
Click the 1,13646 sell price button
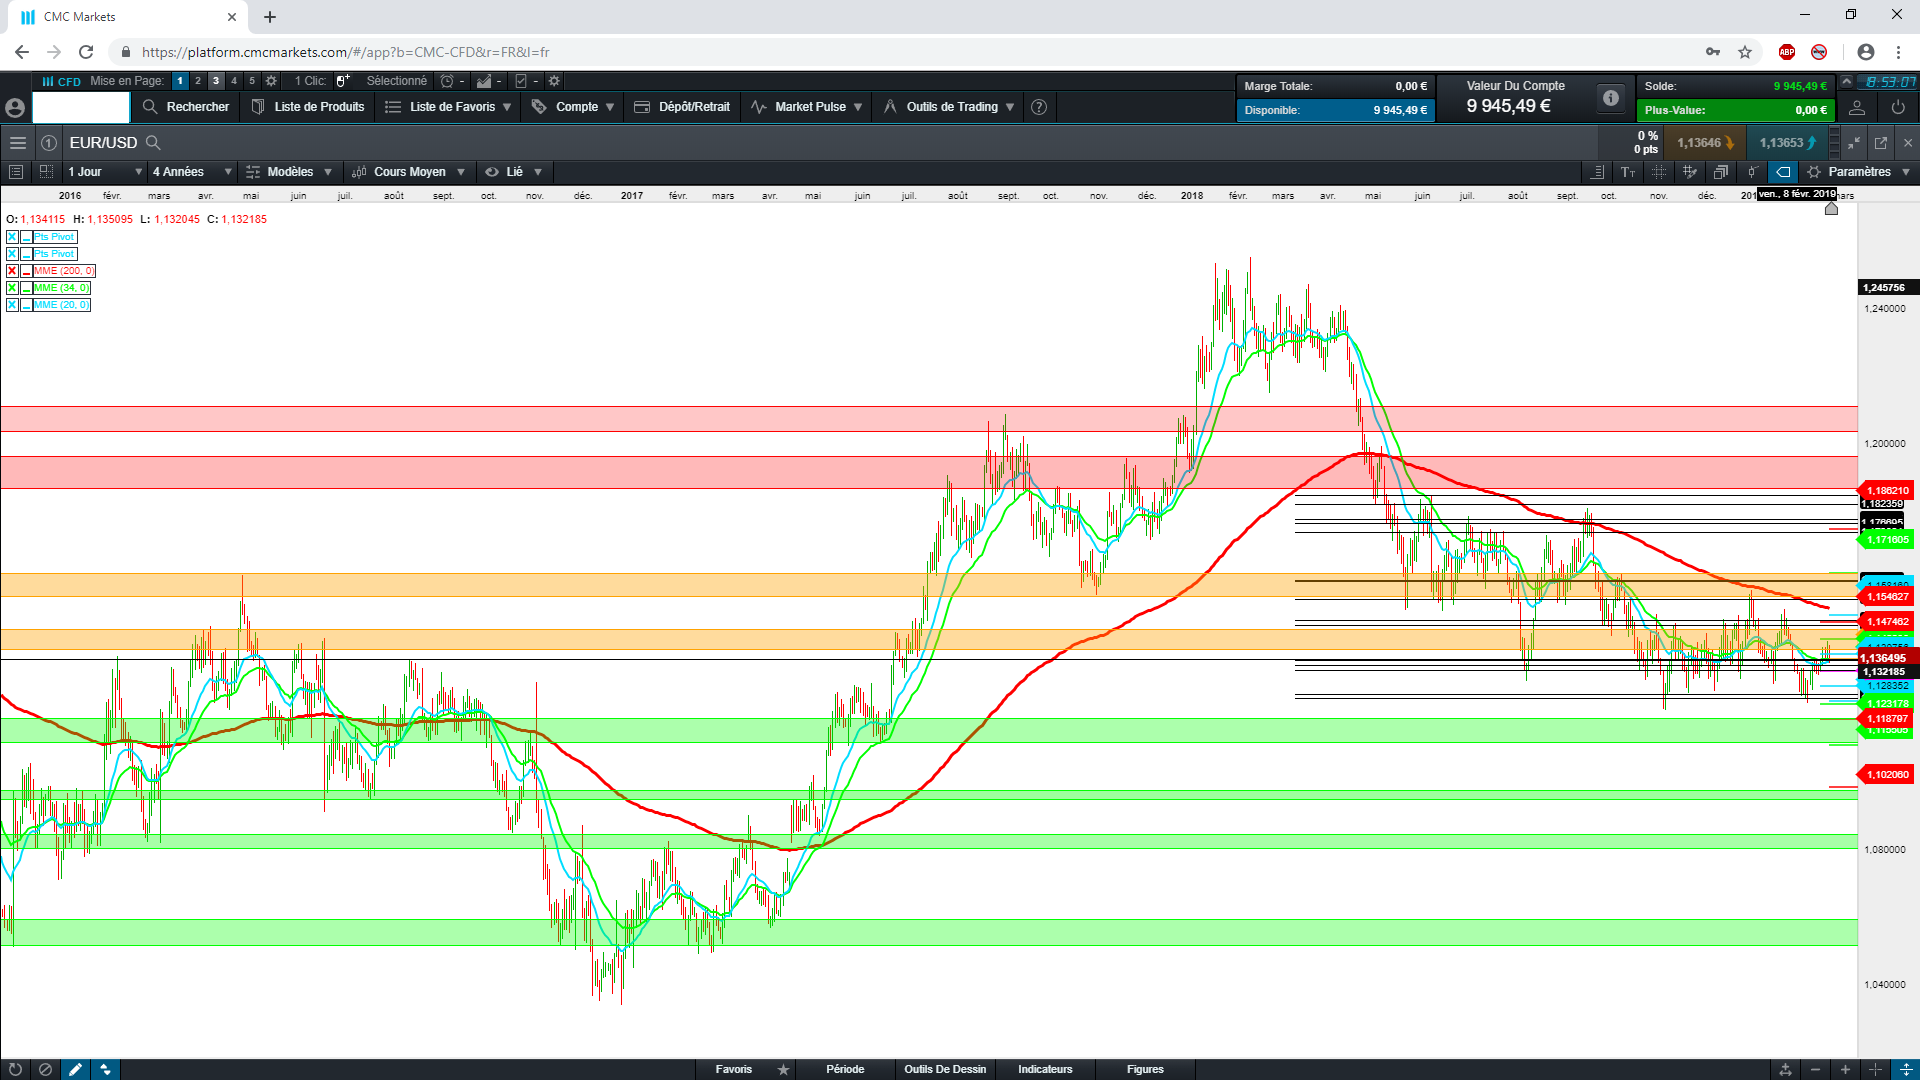click(1704, 143)
